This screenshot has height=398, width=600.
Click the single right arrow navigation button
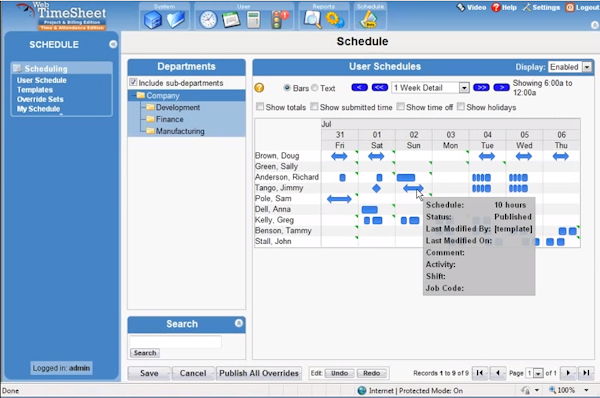[x=501, y=88]
